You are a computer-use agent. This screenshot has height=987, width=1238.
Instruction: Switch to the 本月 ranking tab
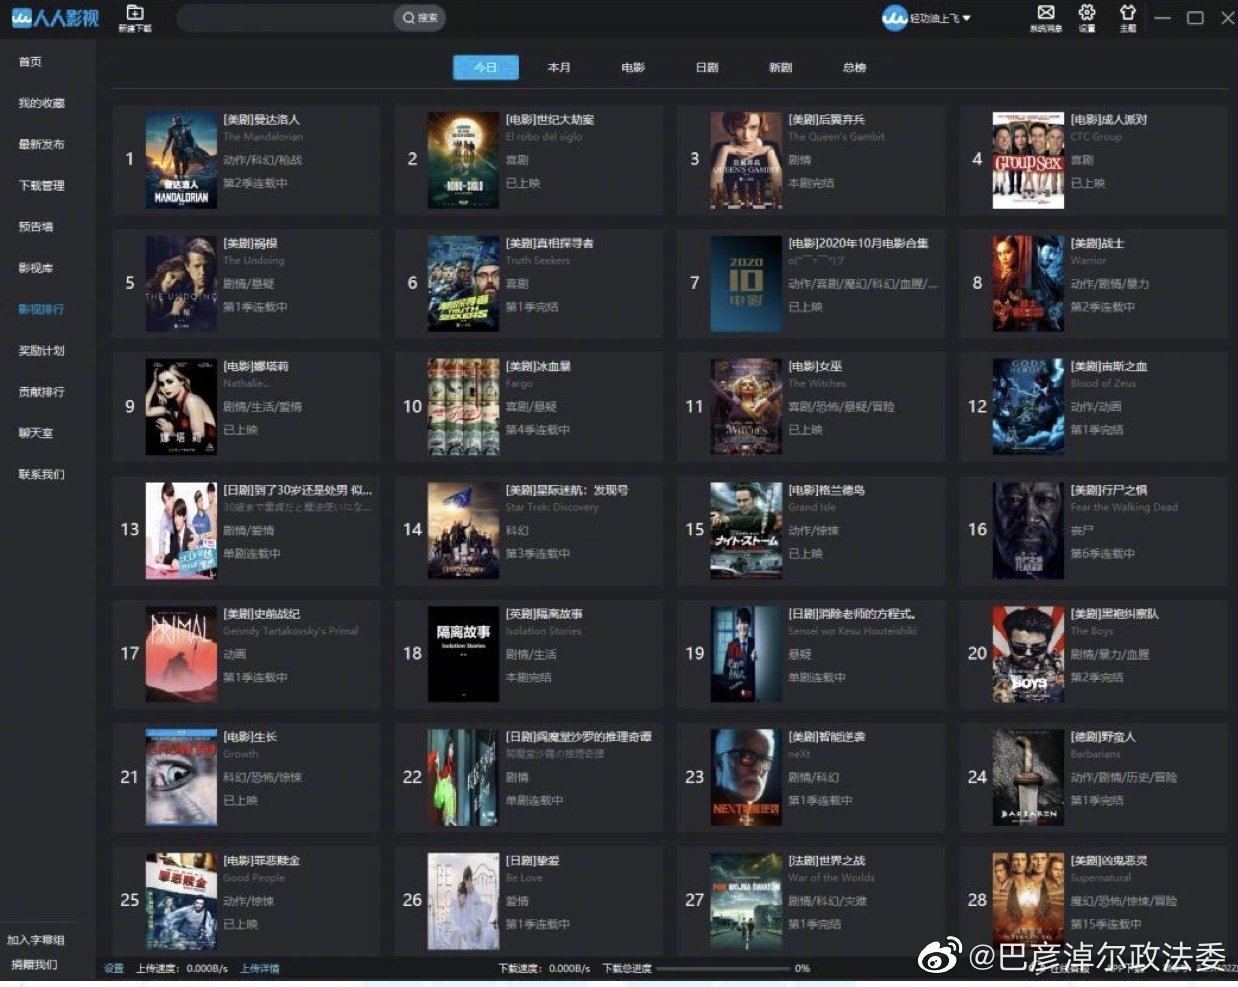pyautogui.click(x=559, y=68)
